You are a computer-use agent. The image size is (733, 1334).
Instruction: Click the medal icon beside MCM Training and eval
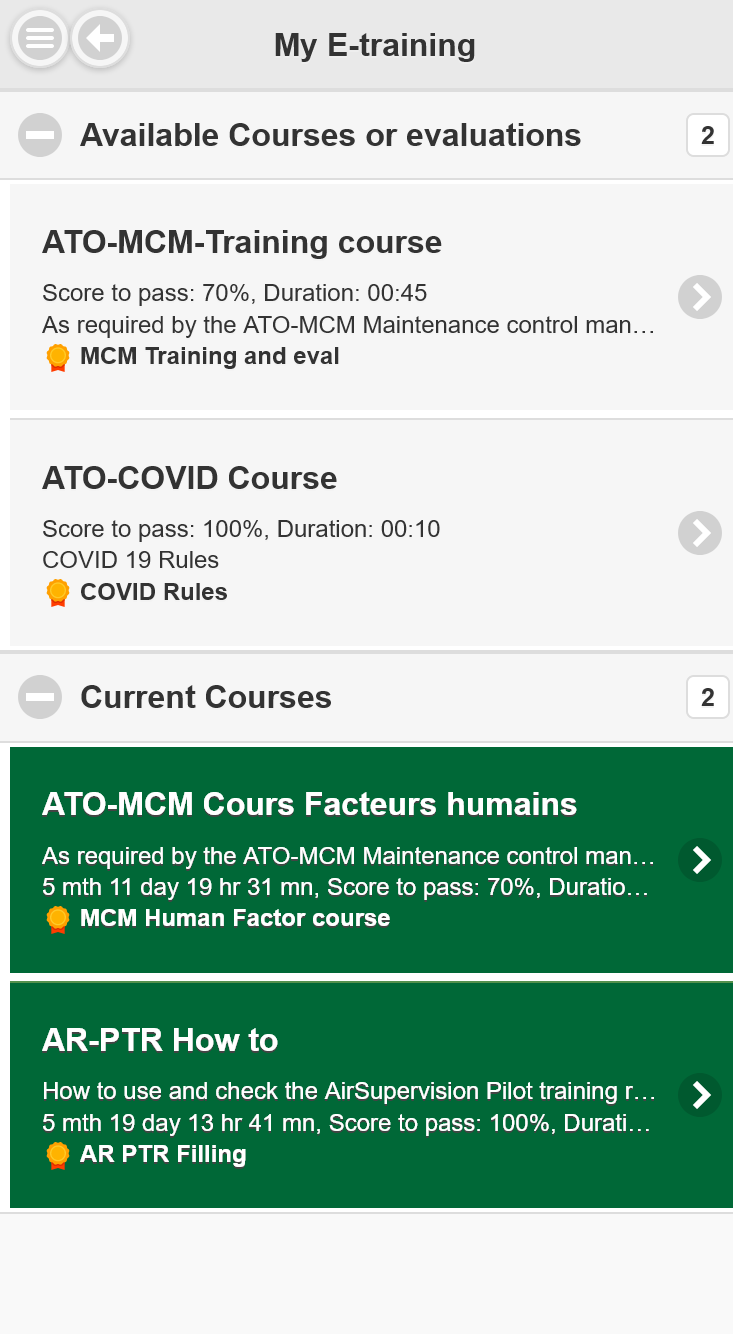pyautogui.click(x=59, y=357)
